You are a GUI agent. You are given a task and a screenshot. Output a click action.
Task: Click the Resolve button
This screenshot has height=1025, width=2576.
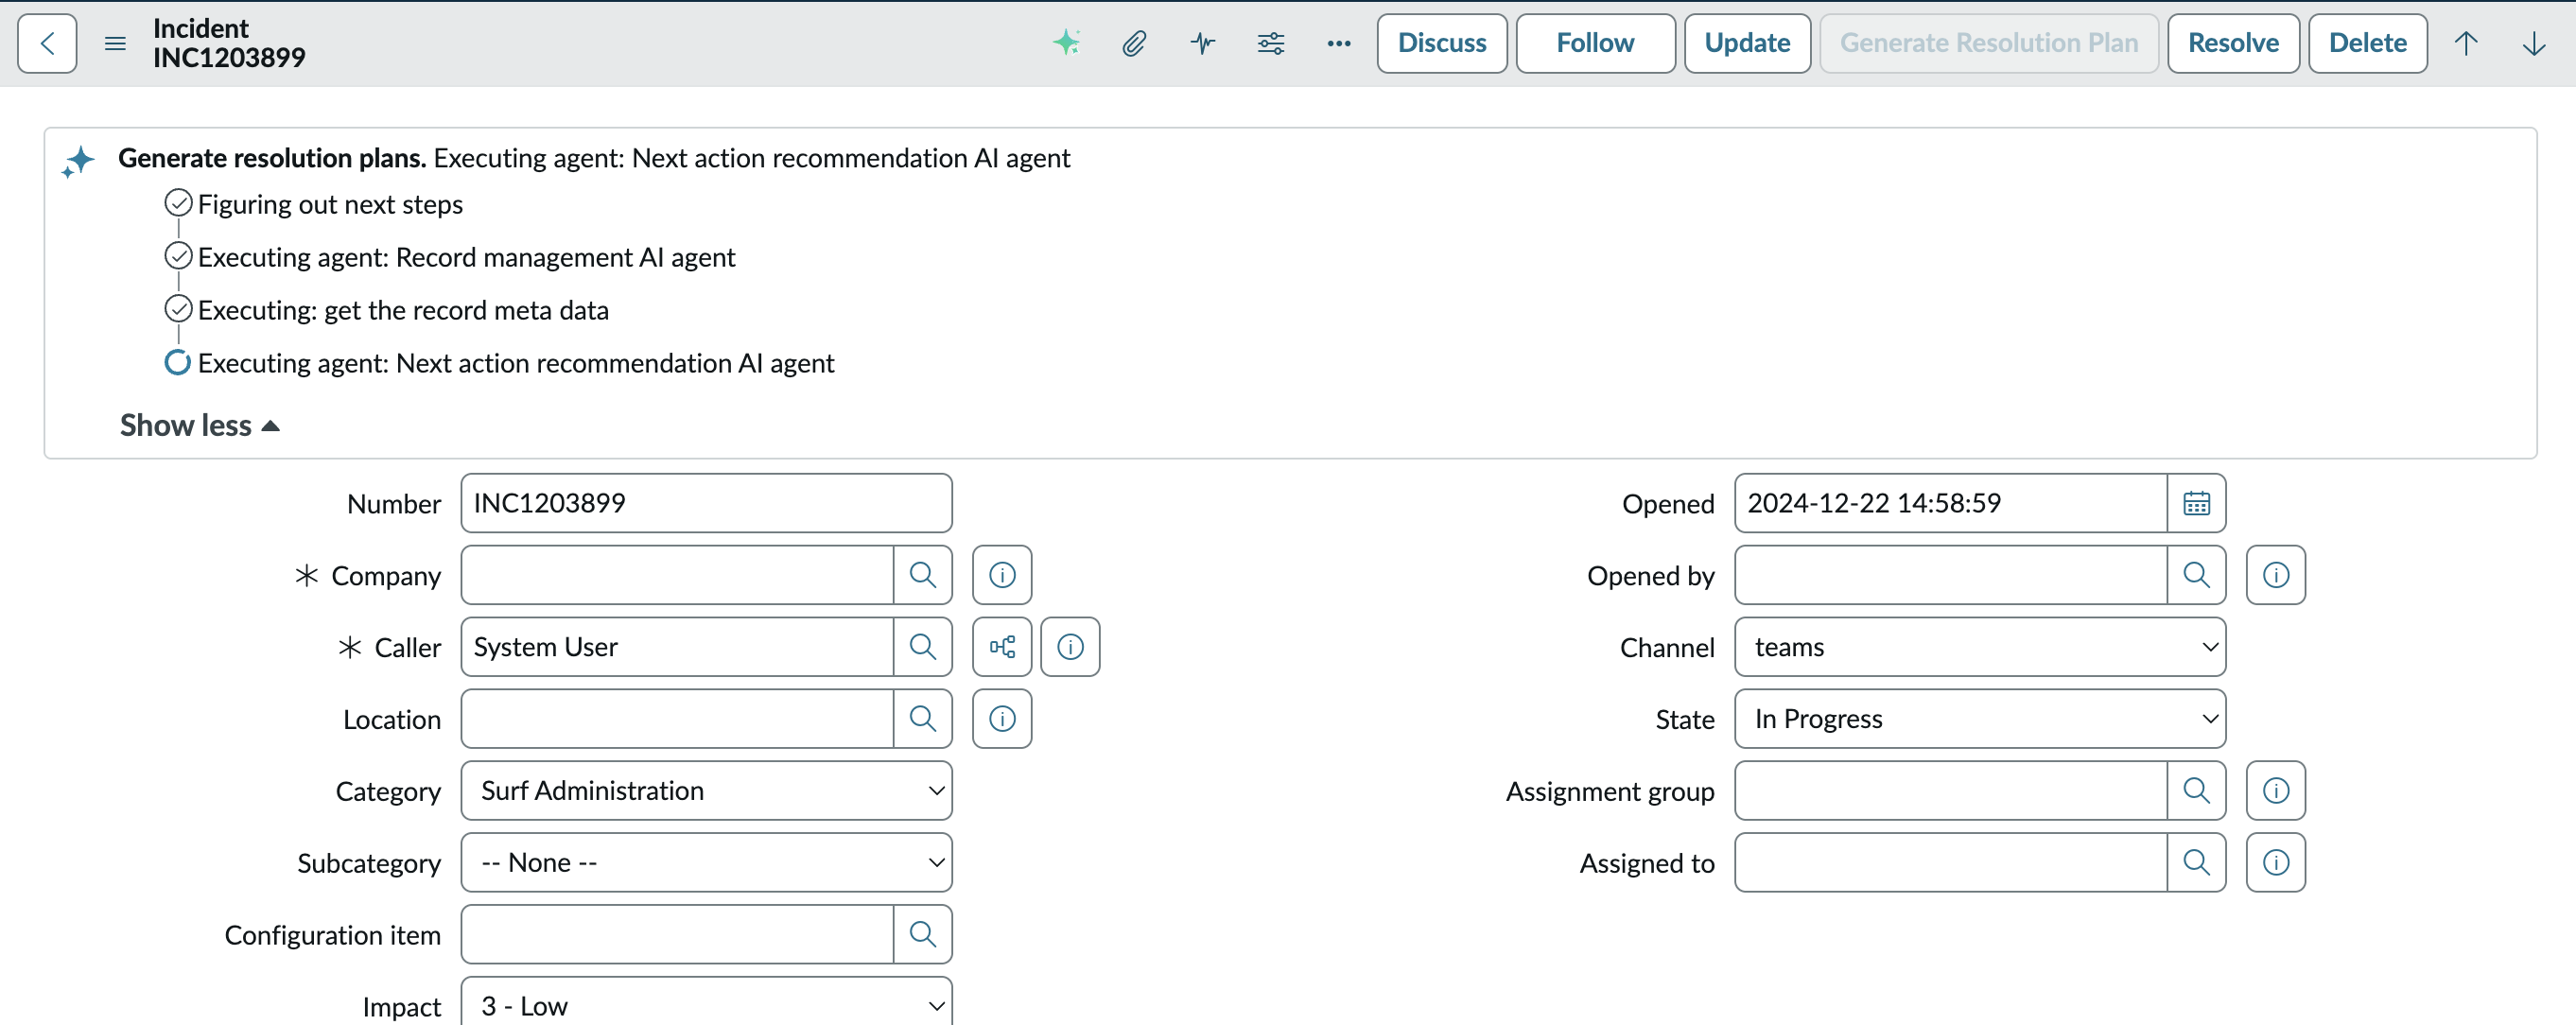click(x=2233, y=43)
